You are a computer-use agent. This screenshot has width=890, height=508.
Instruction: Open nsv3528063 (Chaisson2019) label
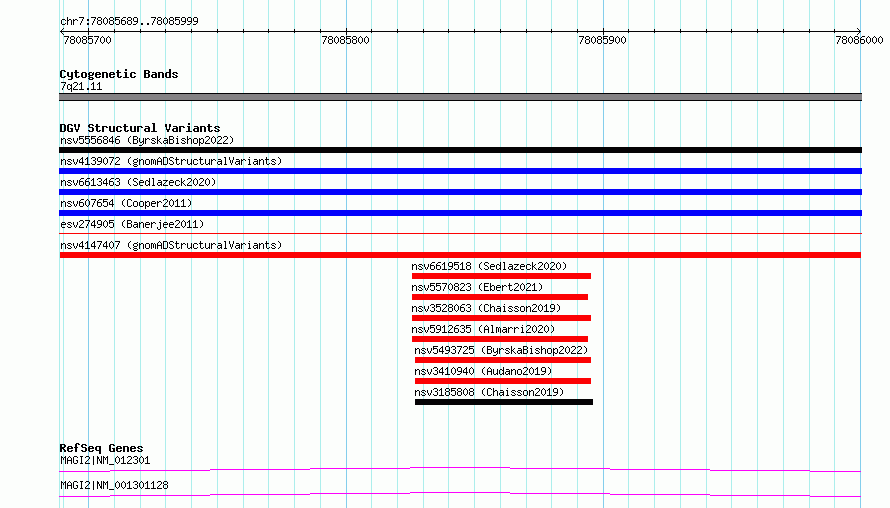click(486, 308)
